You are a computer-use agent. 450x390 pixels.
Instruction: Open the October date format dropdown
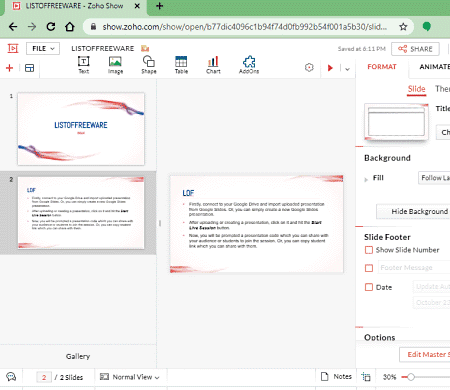[x=432, y=302]
